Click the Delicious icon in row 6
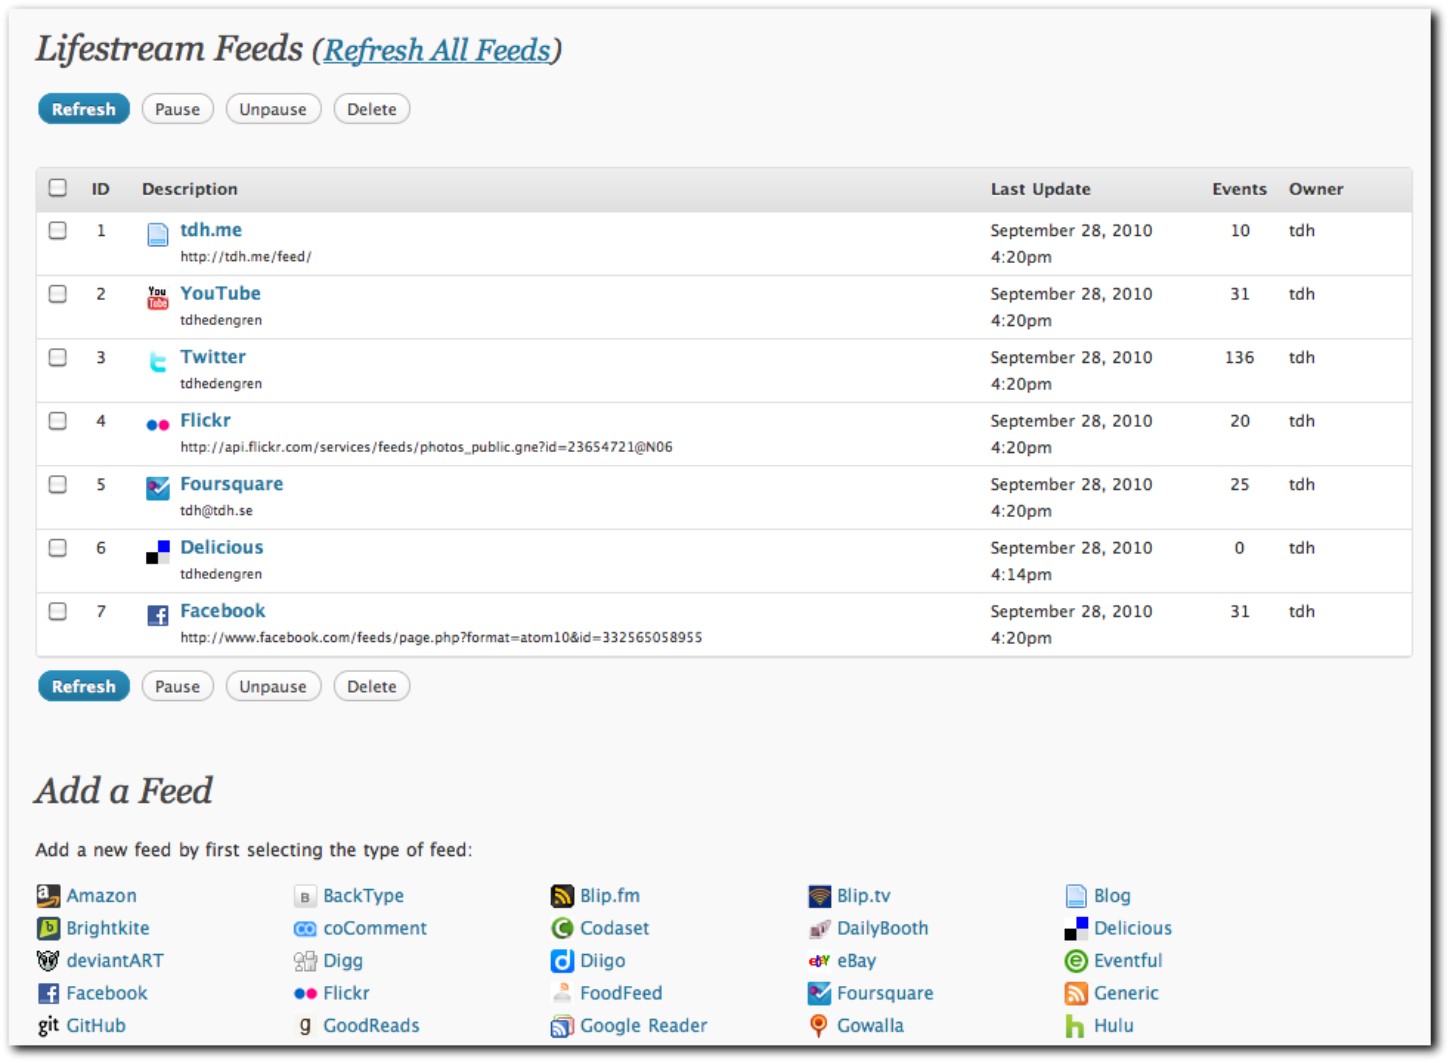 point(158,552)
